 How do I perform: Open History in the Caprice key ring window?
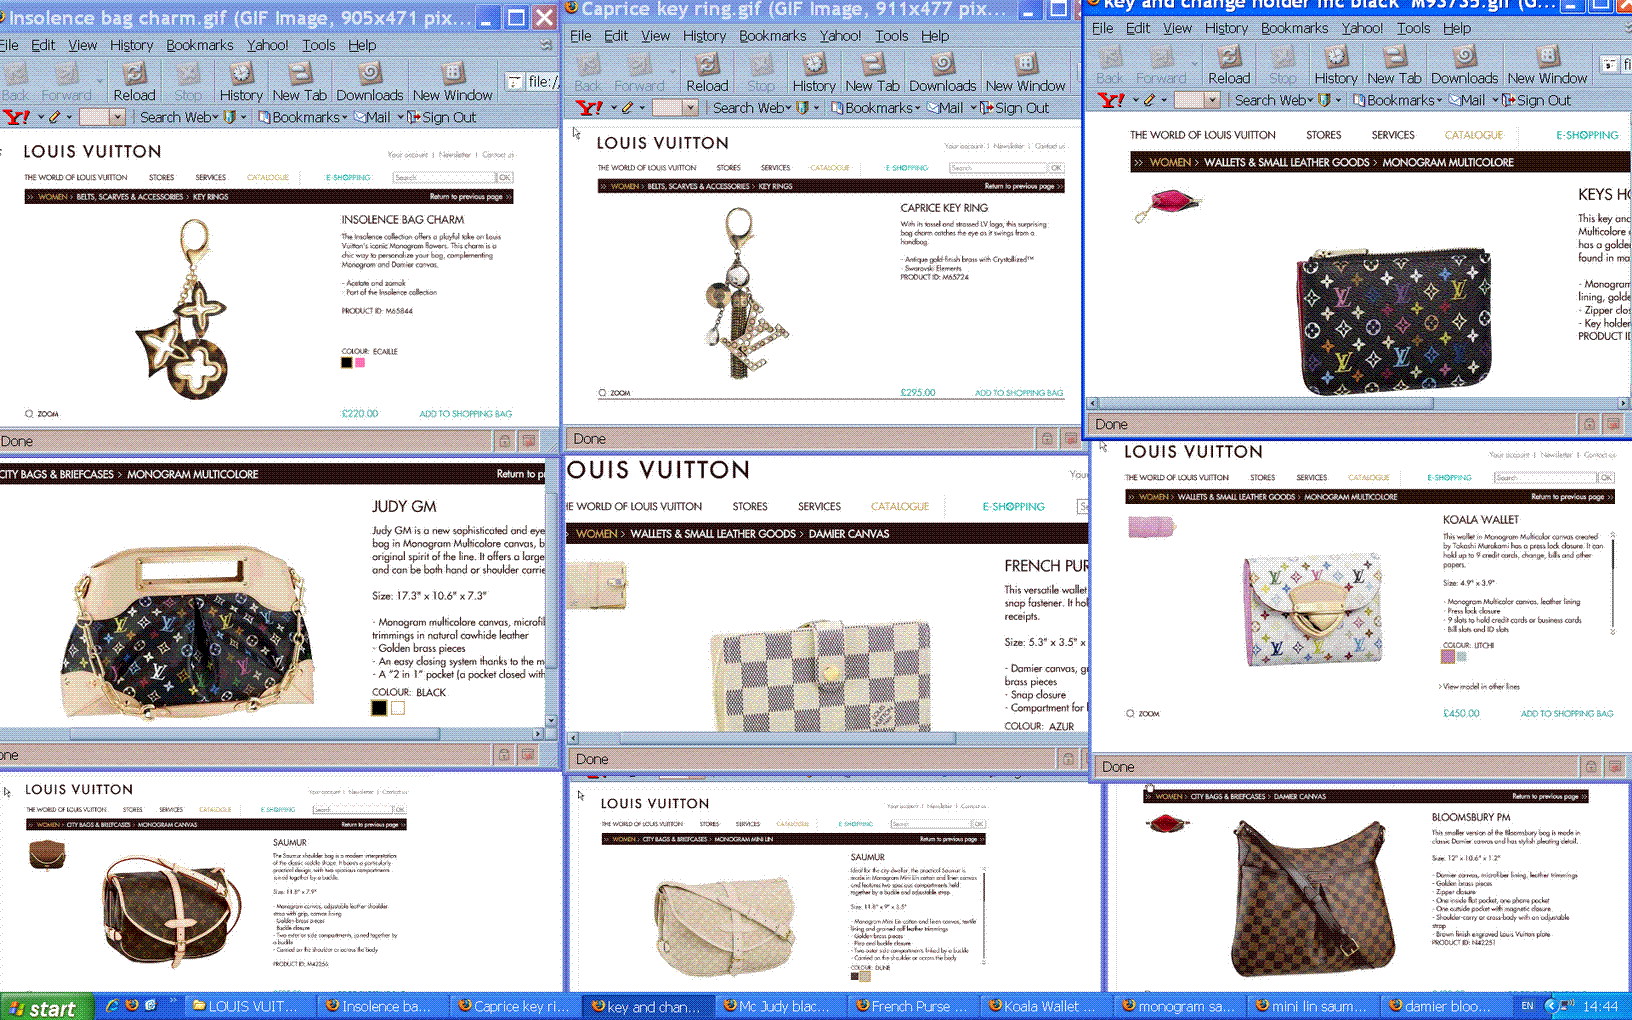pos(813,73)
